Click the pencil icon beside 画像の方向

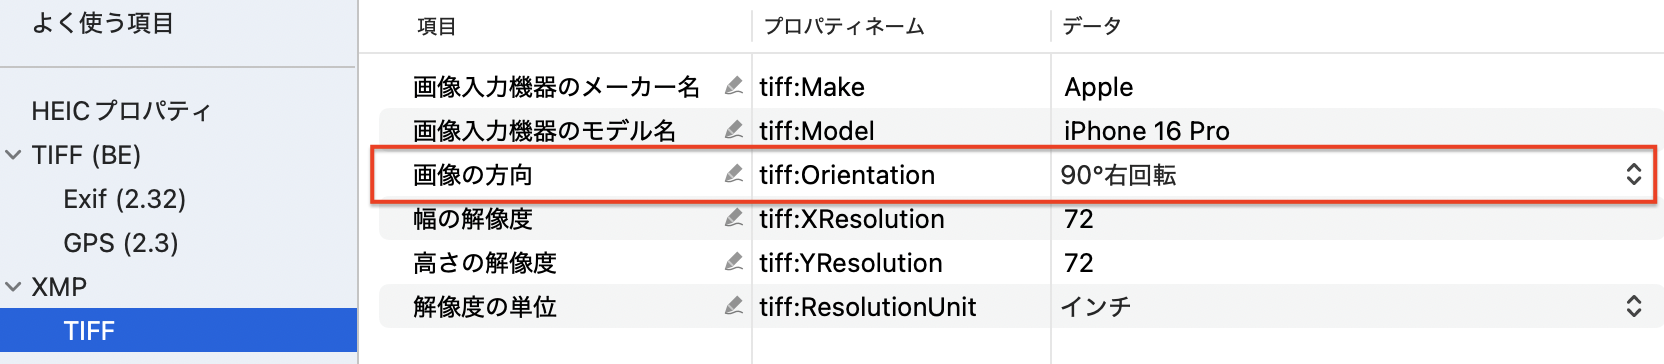(734, 174)
